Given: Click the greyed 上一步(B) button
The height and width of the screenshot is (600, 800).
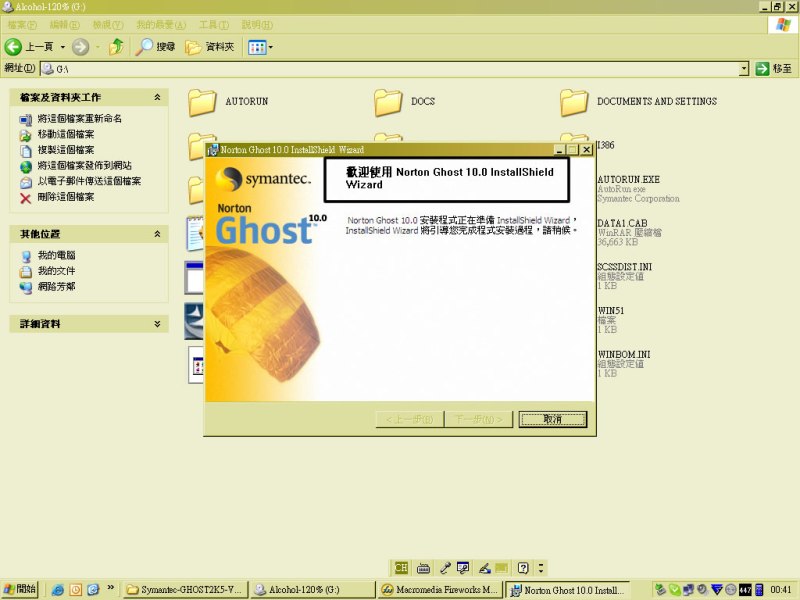Looking at the screenshot, I should [x=410, y=419].
